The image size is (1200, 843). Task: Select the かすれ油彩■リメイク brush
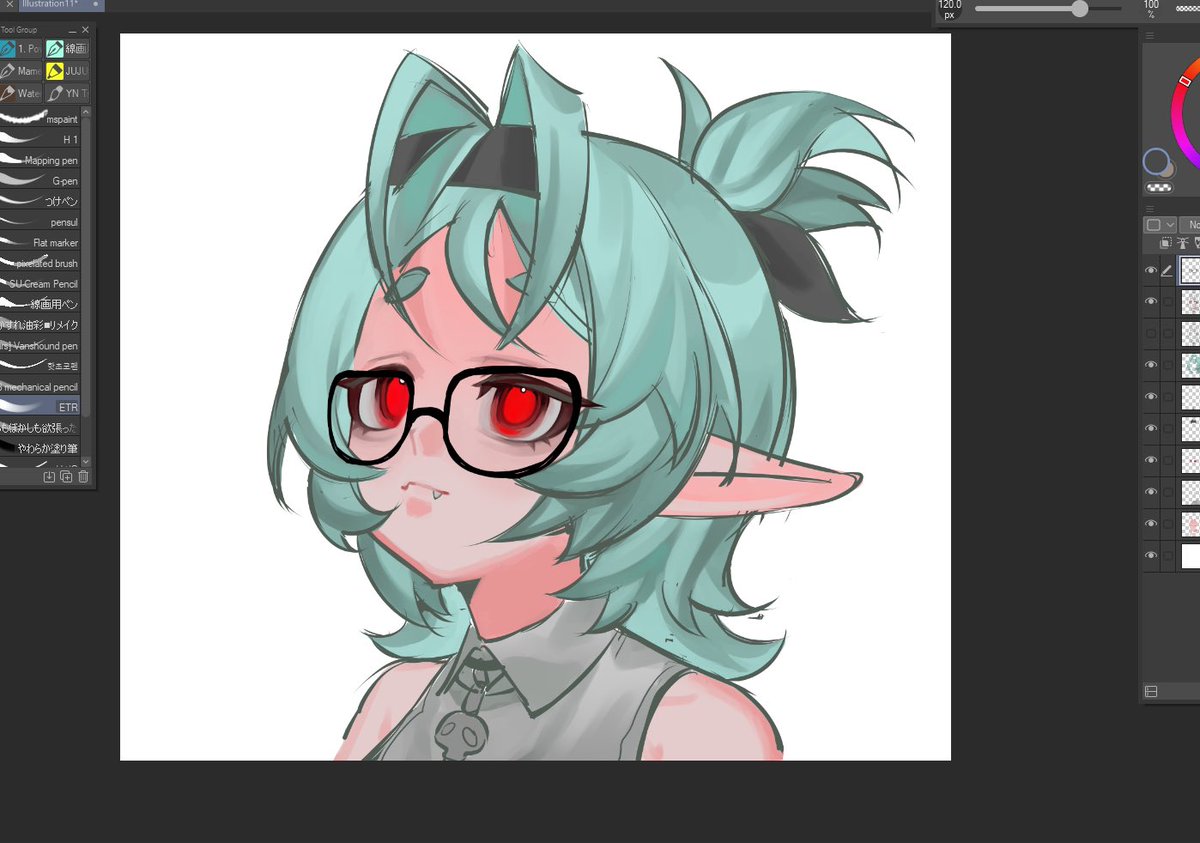40,325
